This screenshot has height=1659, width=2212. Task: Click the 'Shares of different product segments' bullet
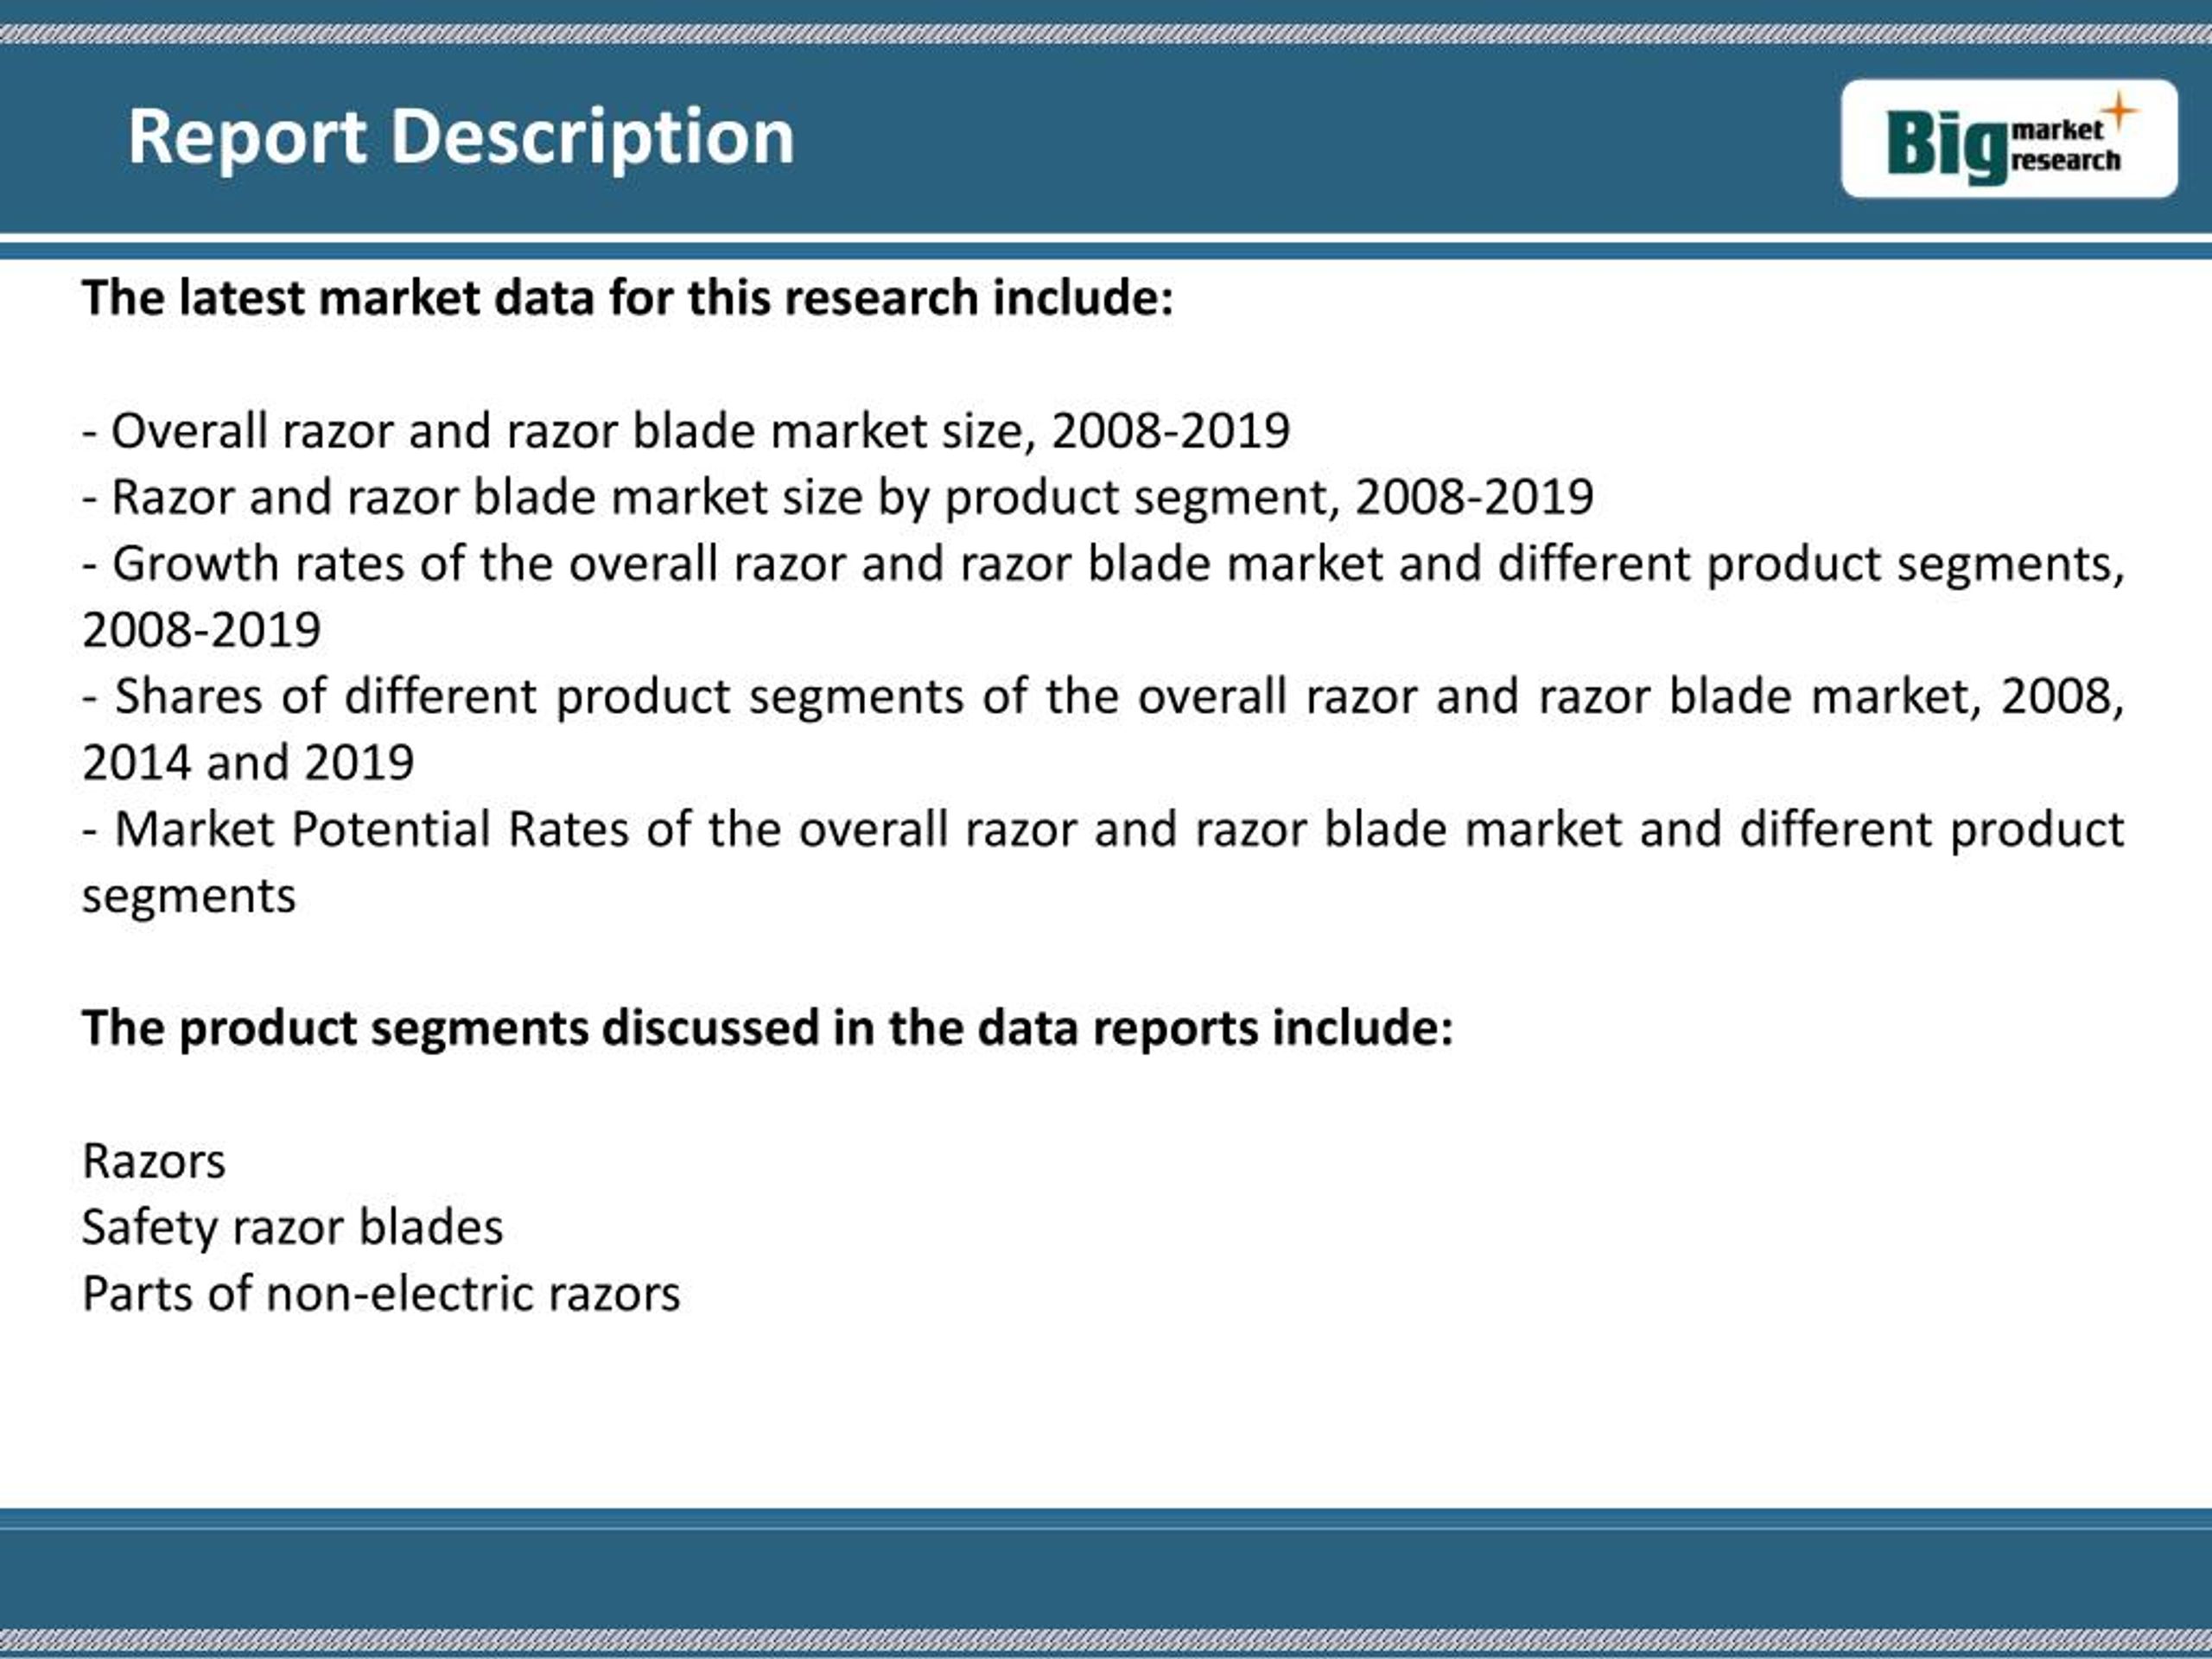(x=1103, y=729)
